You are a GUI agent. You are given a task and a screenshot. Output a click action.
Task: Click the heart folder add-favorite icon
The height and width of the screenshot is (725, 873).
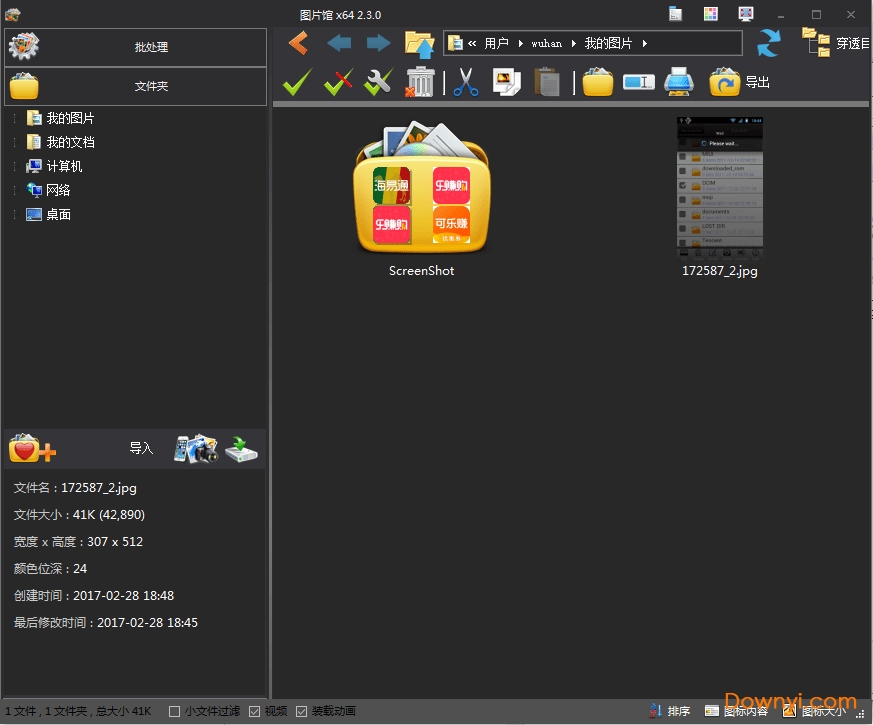[x=31, y=449]
